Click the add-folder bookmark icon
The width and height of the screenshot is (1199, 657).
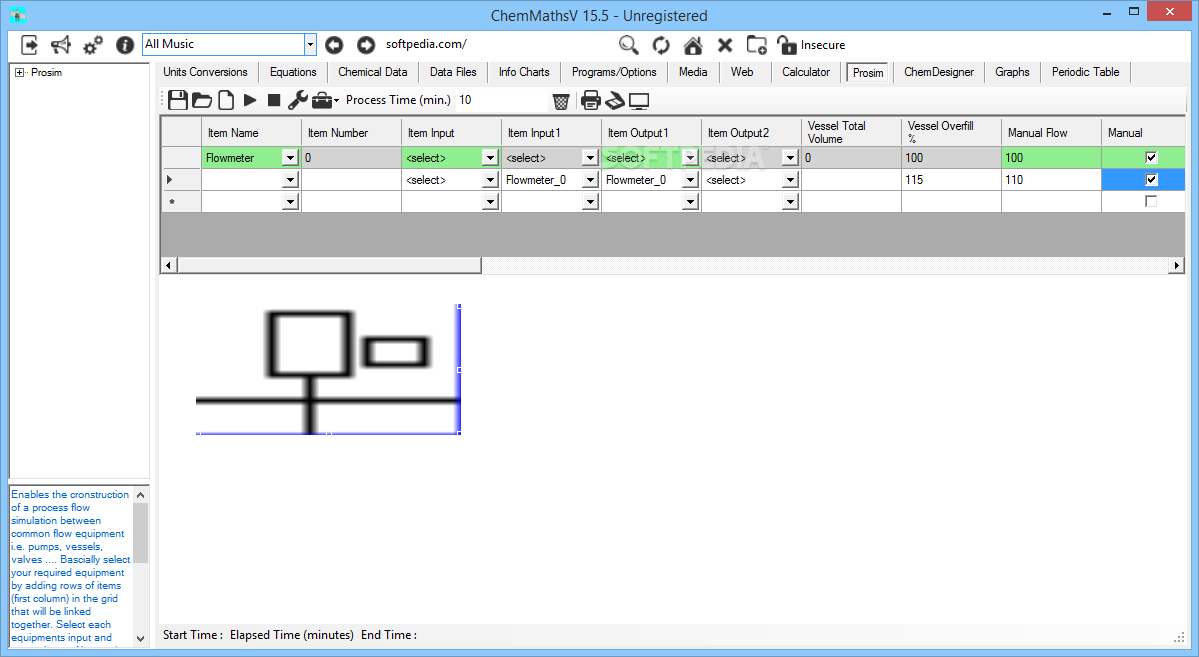(756, 45)
